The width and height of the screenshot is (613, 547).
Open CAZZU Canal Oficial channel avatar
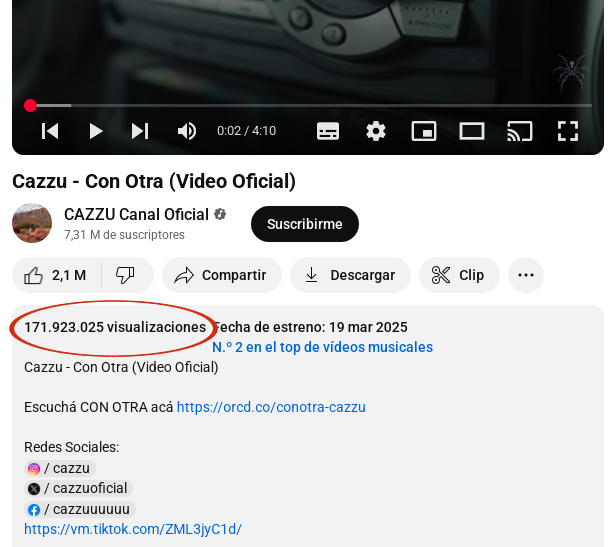coord(32,223)
